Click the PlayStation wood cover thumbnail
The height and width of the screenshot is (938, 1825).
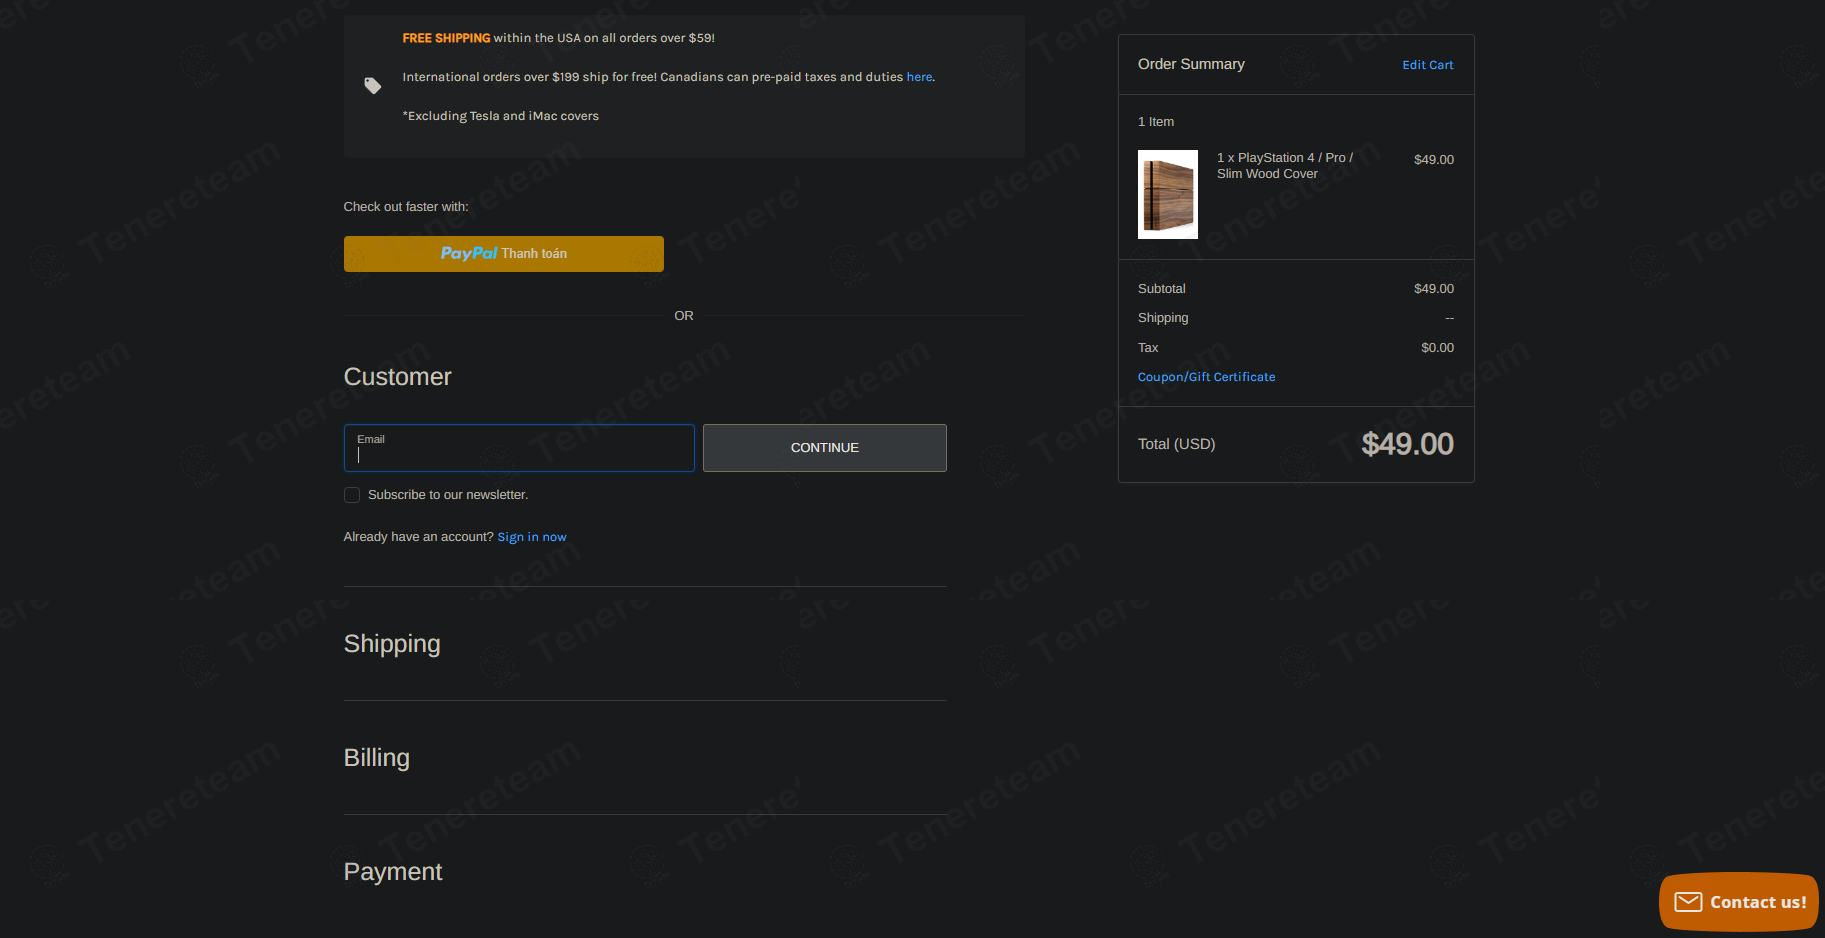1167,194
